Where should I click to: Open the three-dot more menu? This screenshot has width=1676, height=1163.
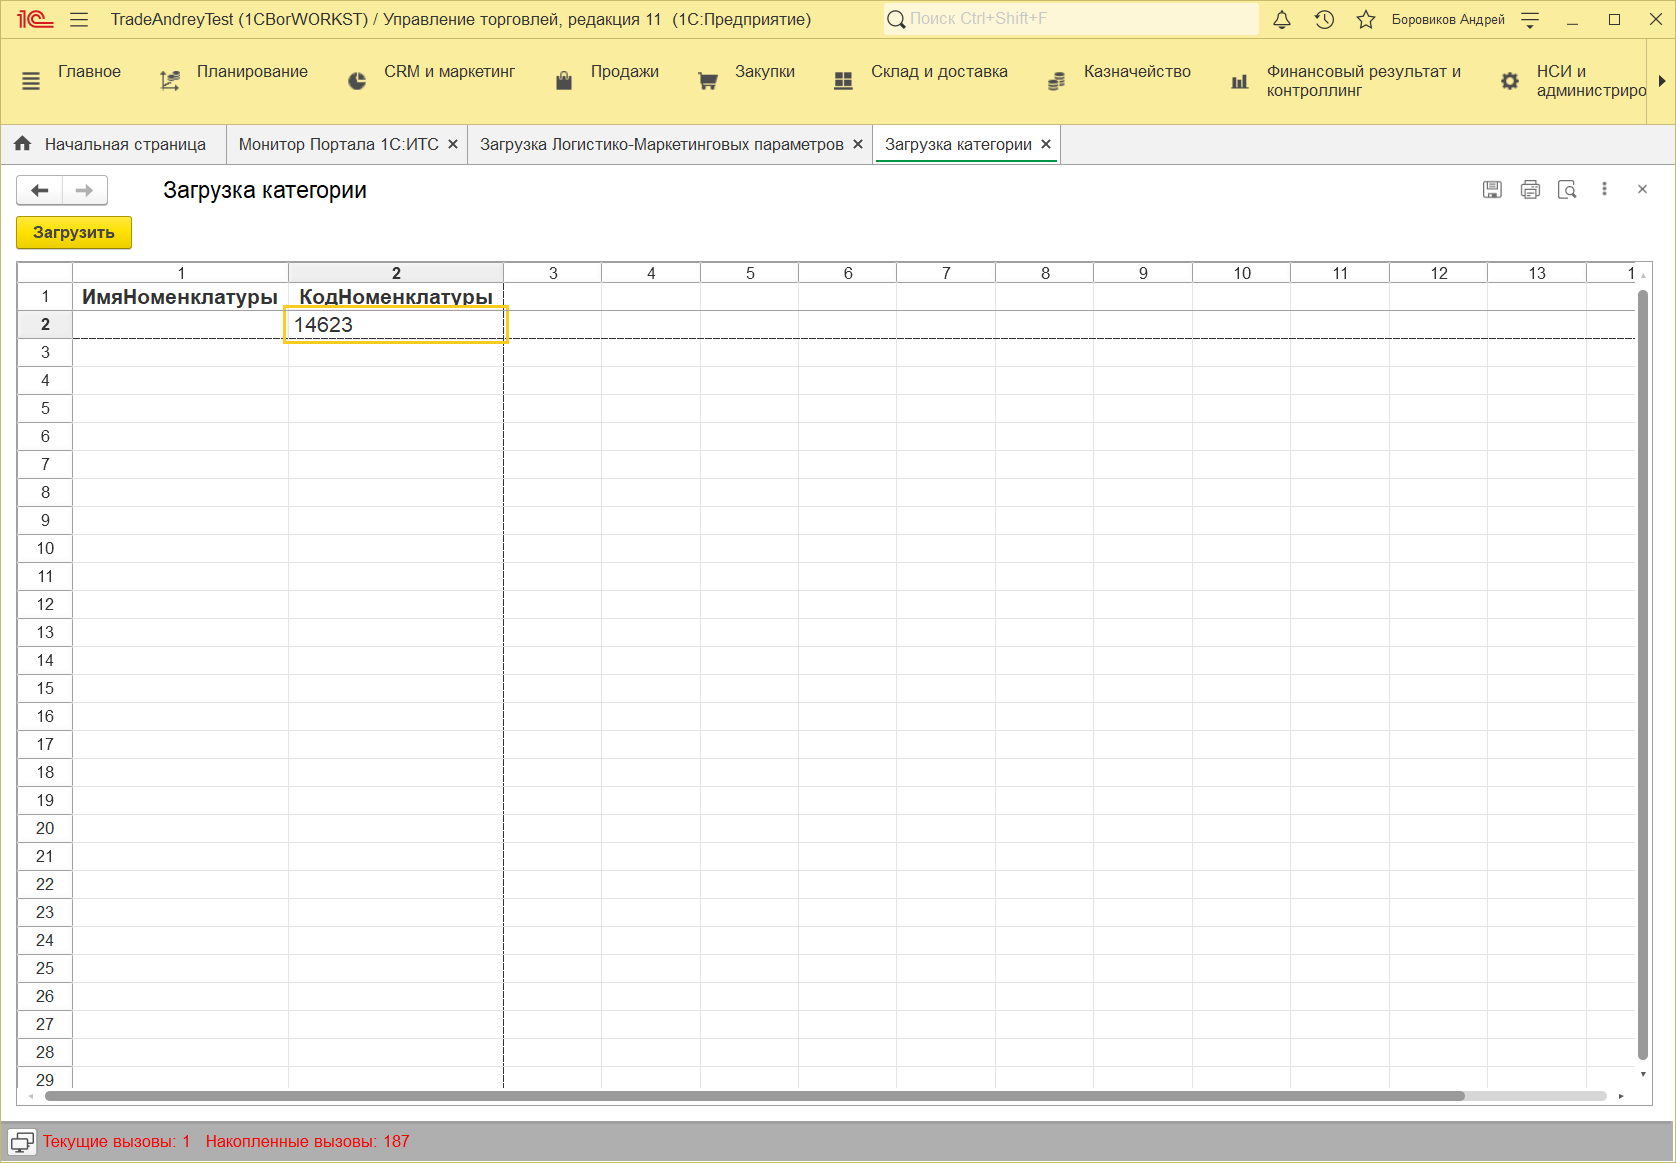tap(1604, 189)
